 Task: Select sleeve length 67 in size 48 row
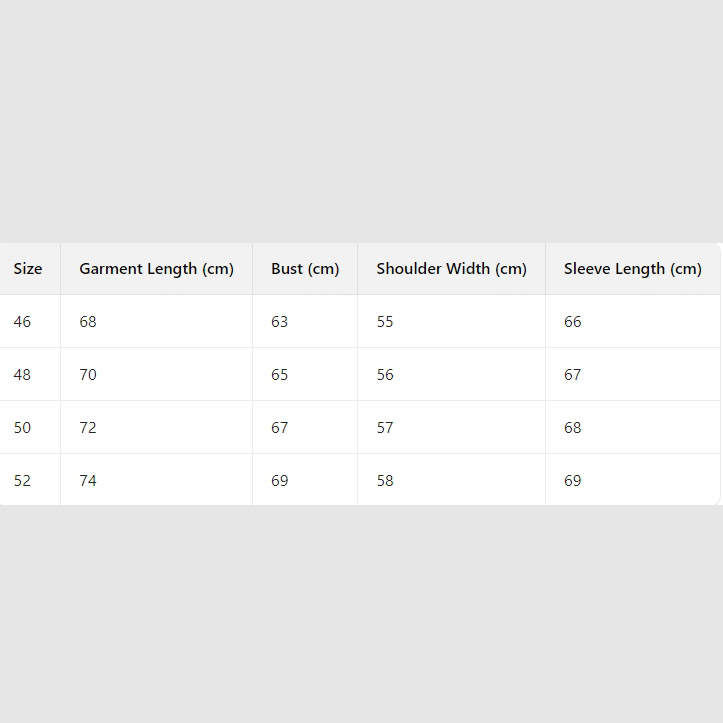tap(573, 375)
